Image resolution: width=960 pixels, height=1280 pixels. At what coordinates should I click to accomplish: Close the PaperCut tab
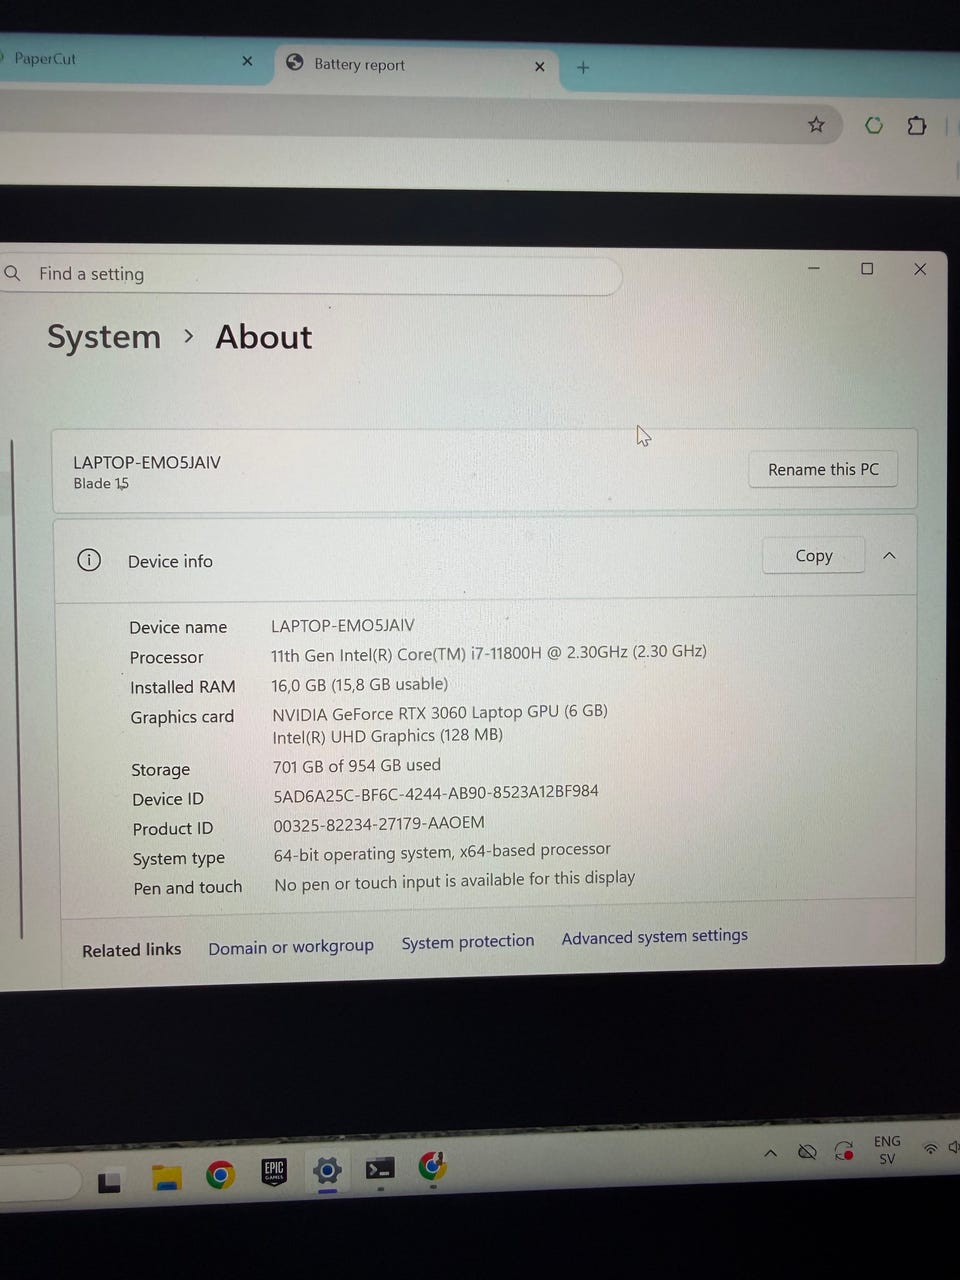click(247, 61)
